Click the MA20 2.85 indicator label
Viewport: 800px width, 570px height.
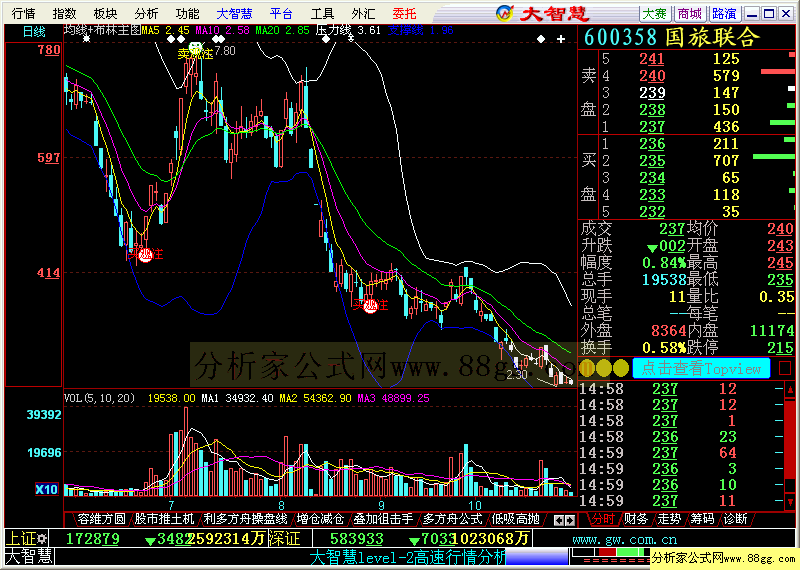point(282,31)
